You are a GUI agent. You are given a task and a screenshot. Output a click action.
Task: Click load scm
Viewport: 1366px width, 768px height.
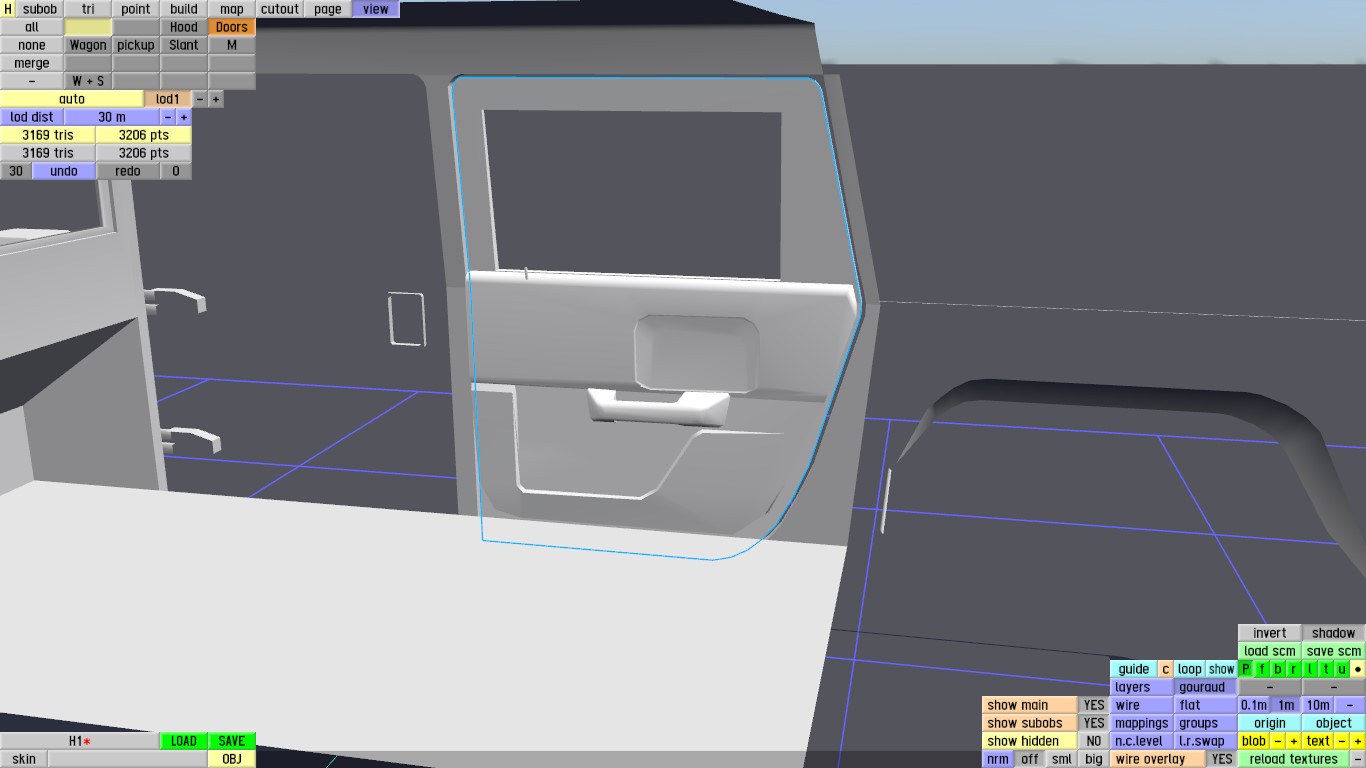(1270, 651)
